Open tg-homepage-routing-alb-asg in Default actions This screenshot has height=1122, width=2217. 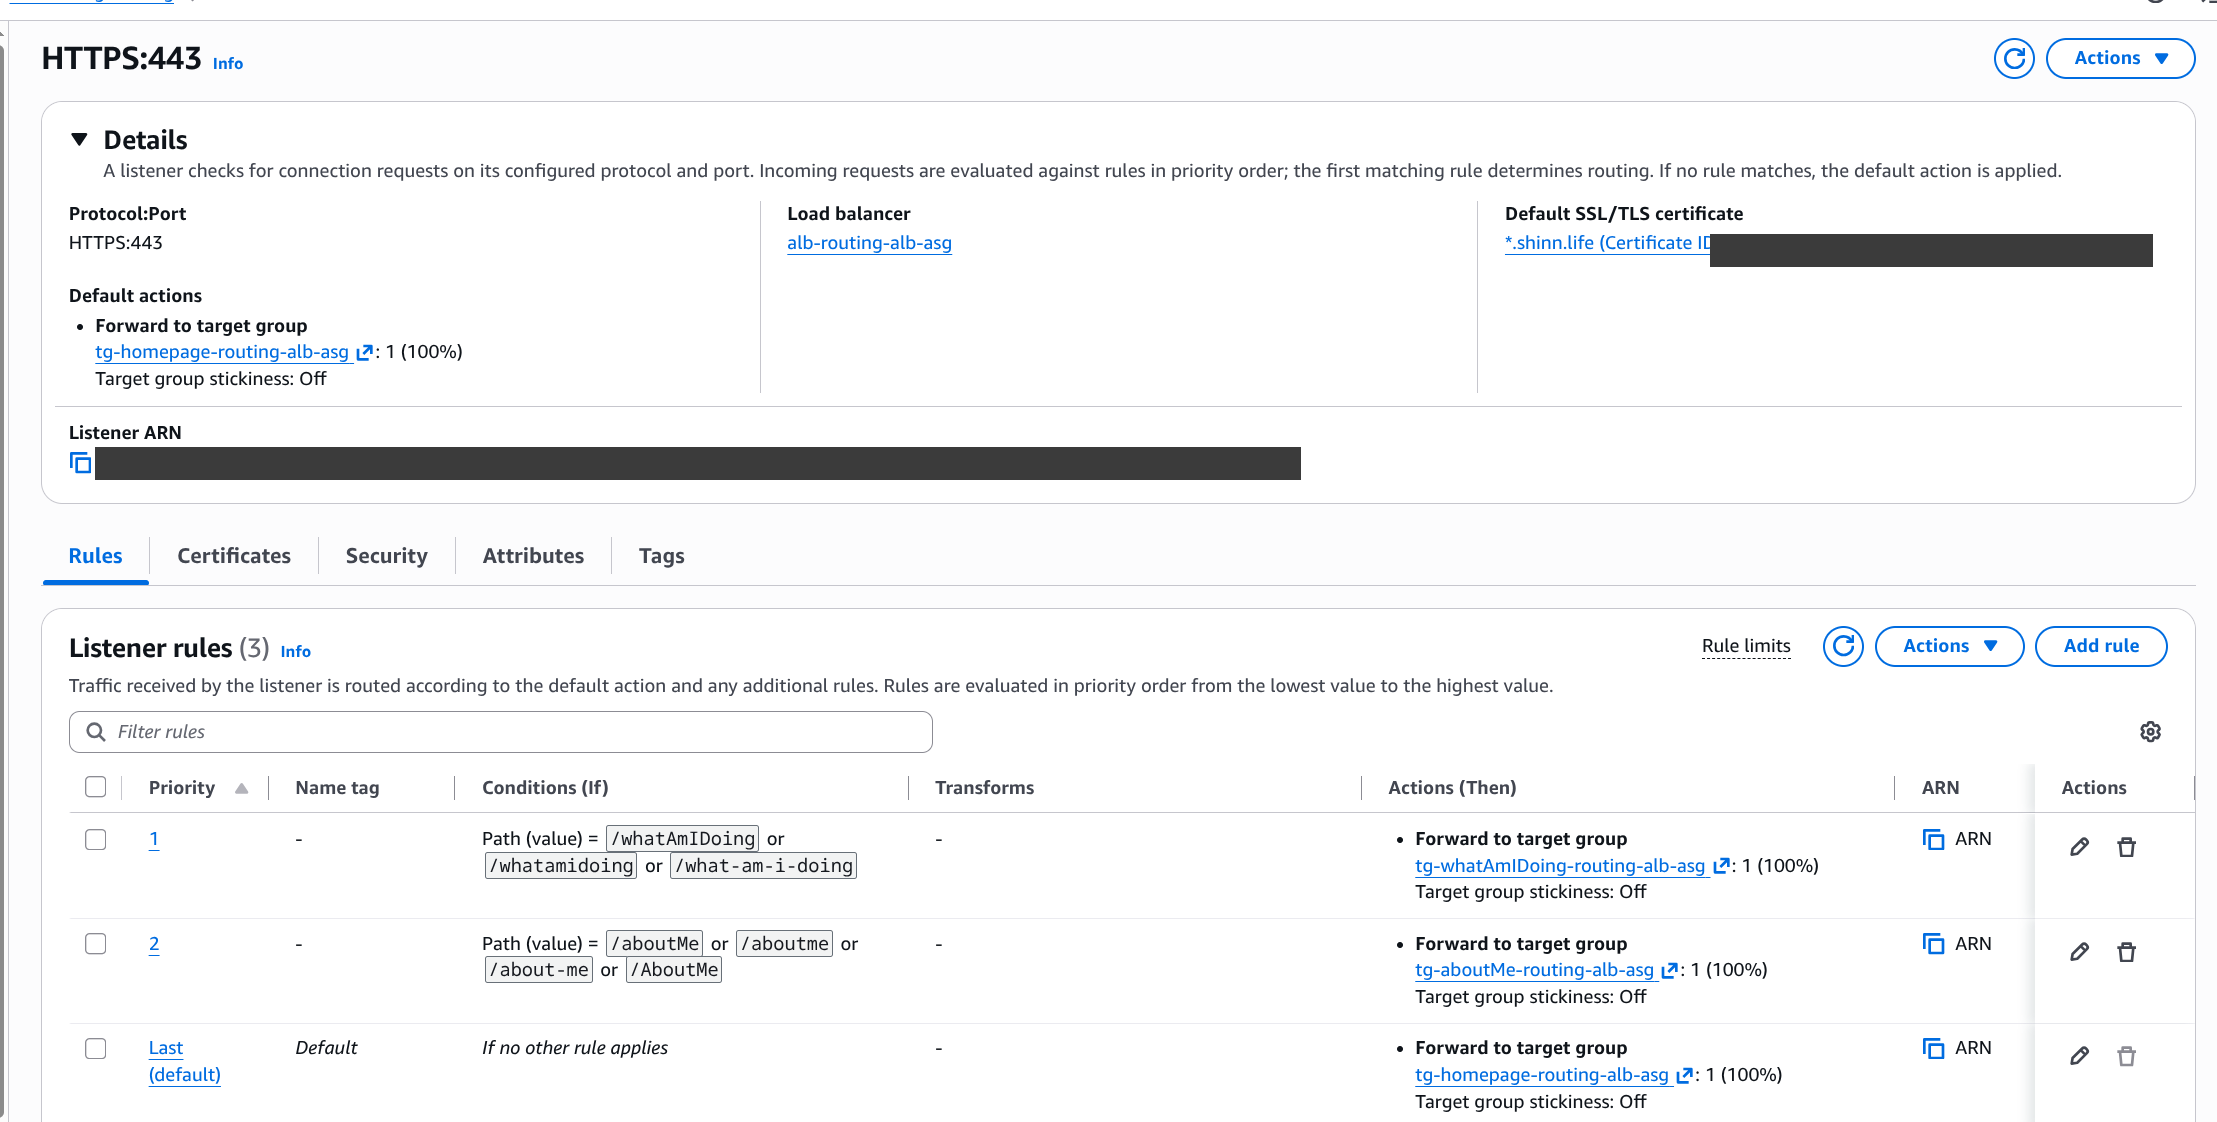coord(221,352)
